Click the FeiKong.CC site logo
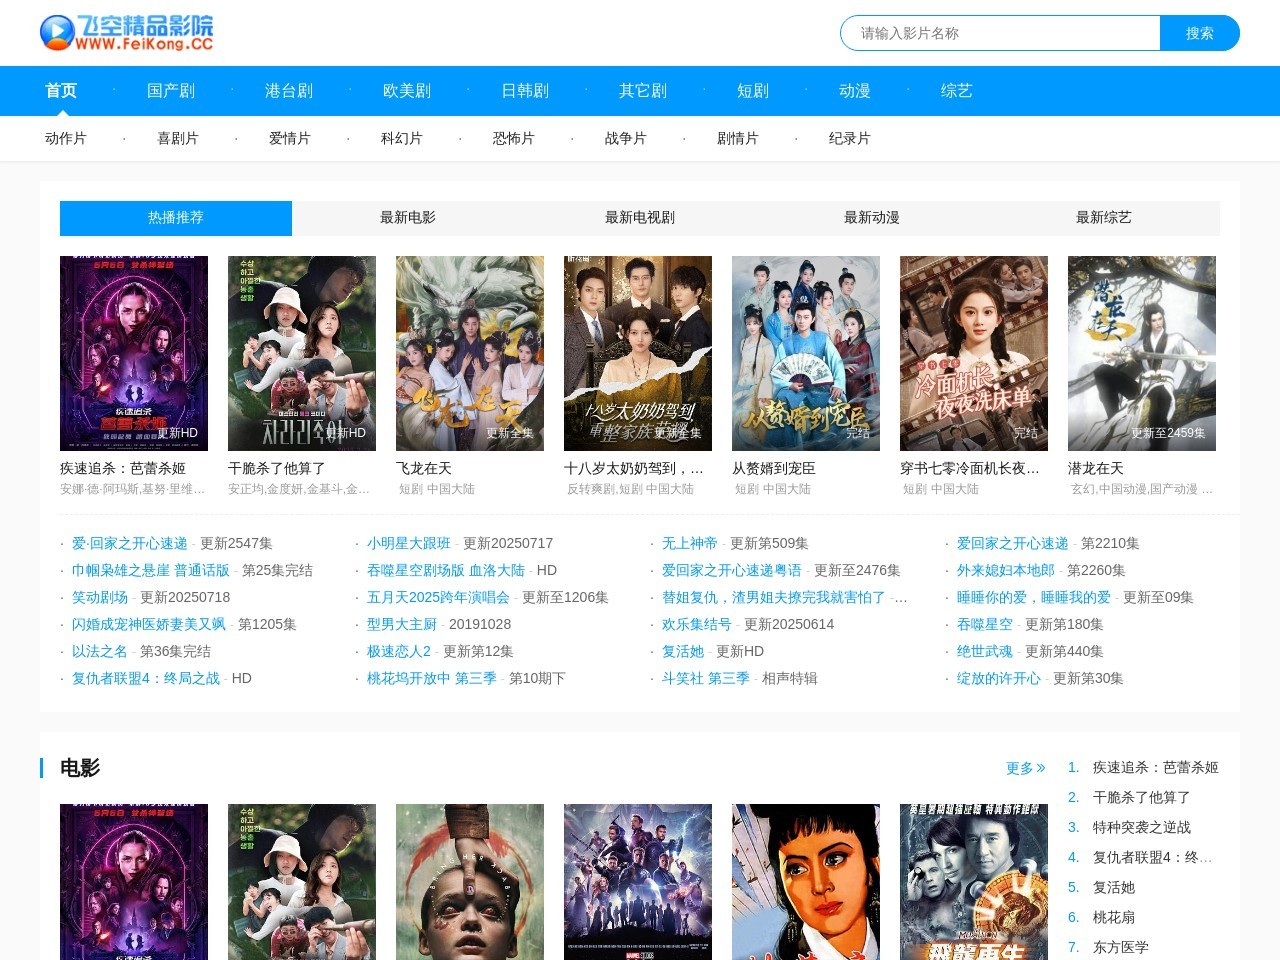This screenshot has height=960, width=1280. [x=127, y=33]
